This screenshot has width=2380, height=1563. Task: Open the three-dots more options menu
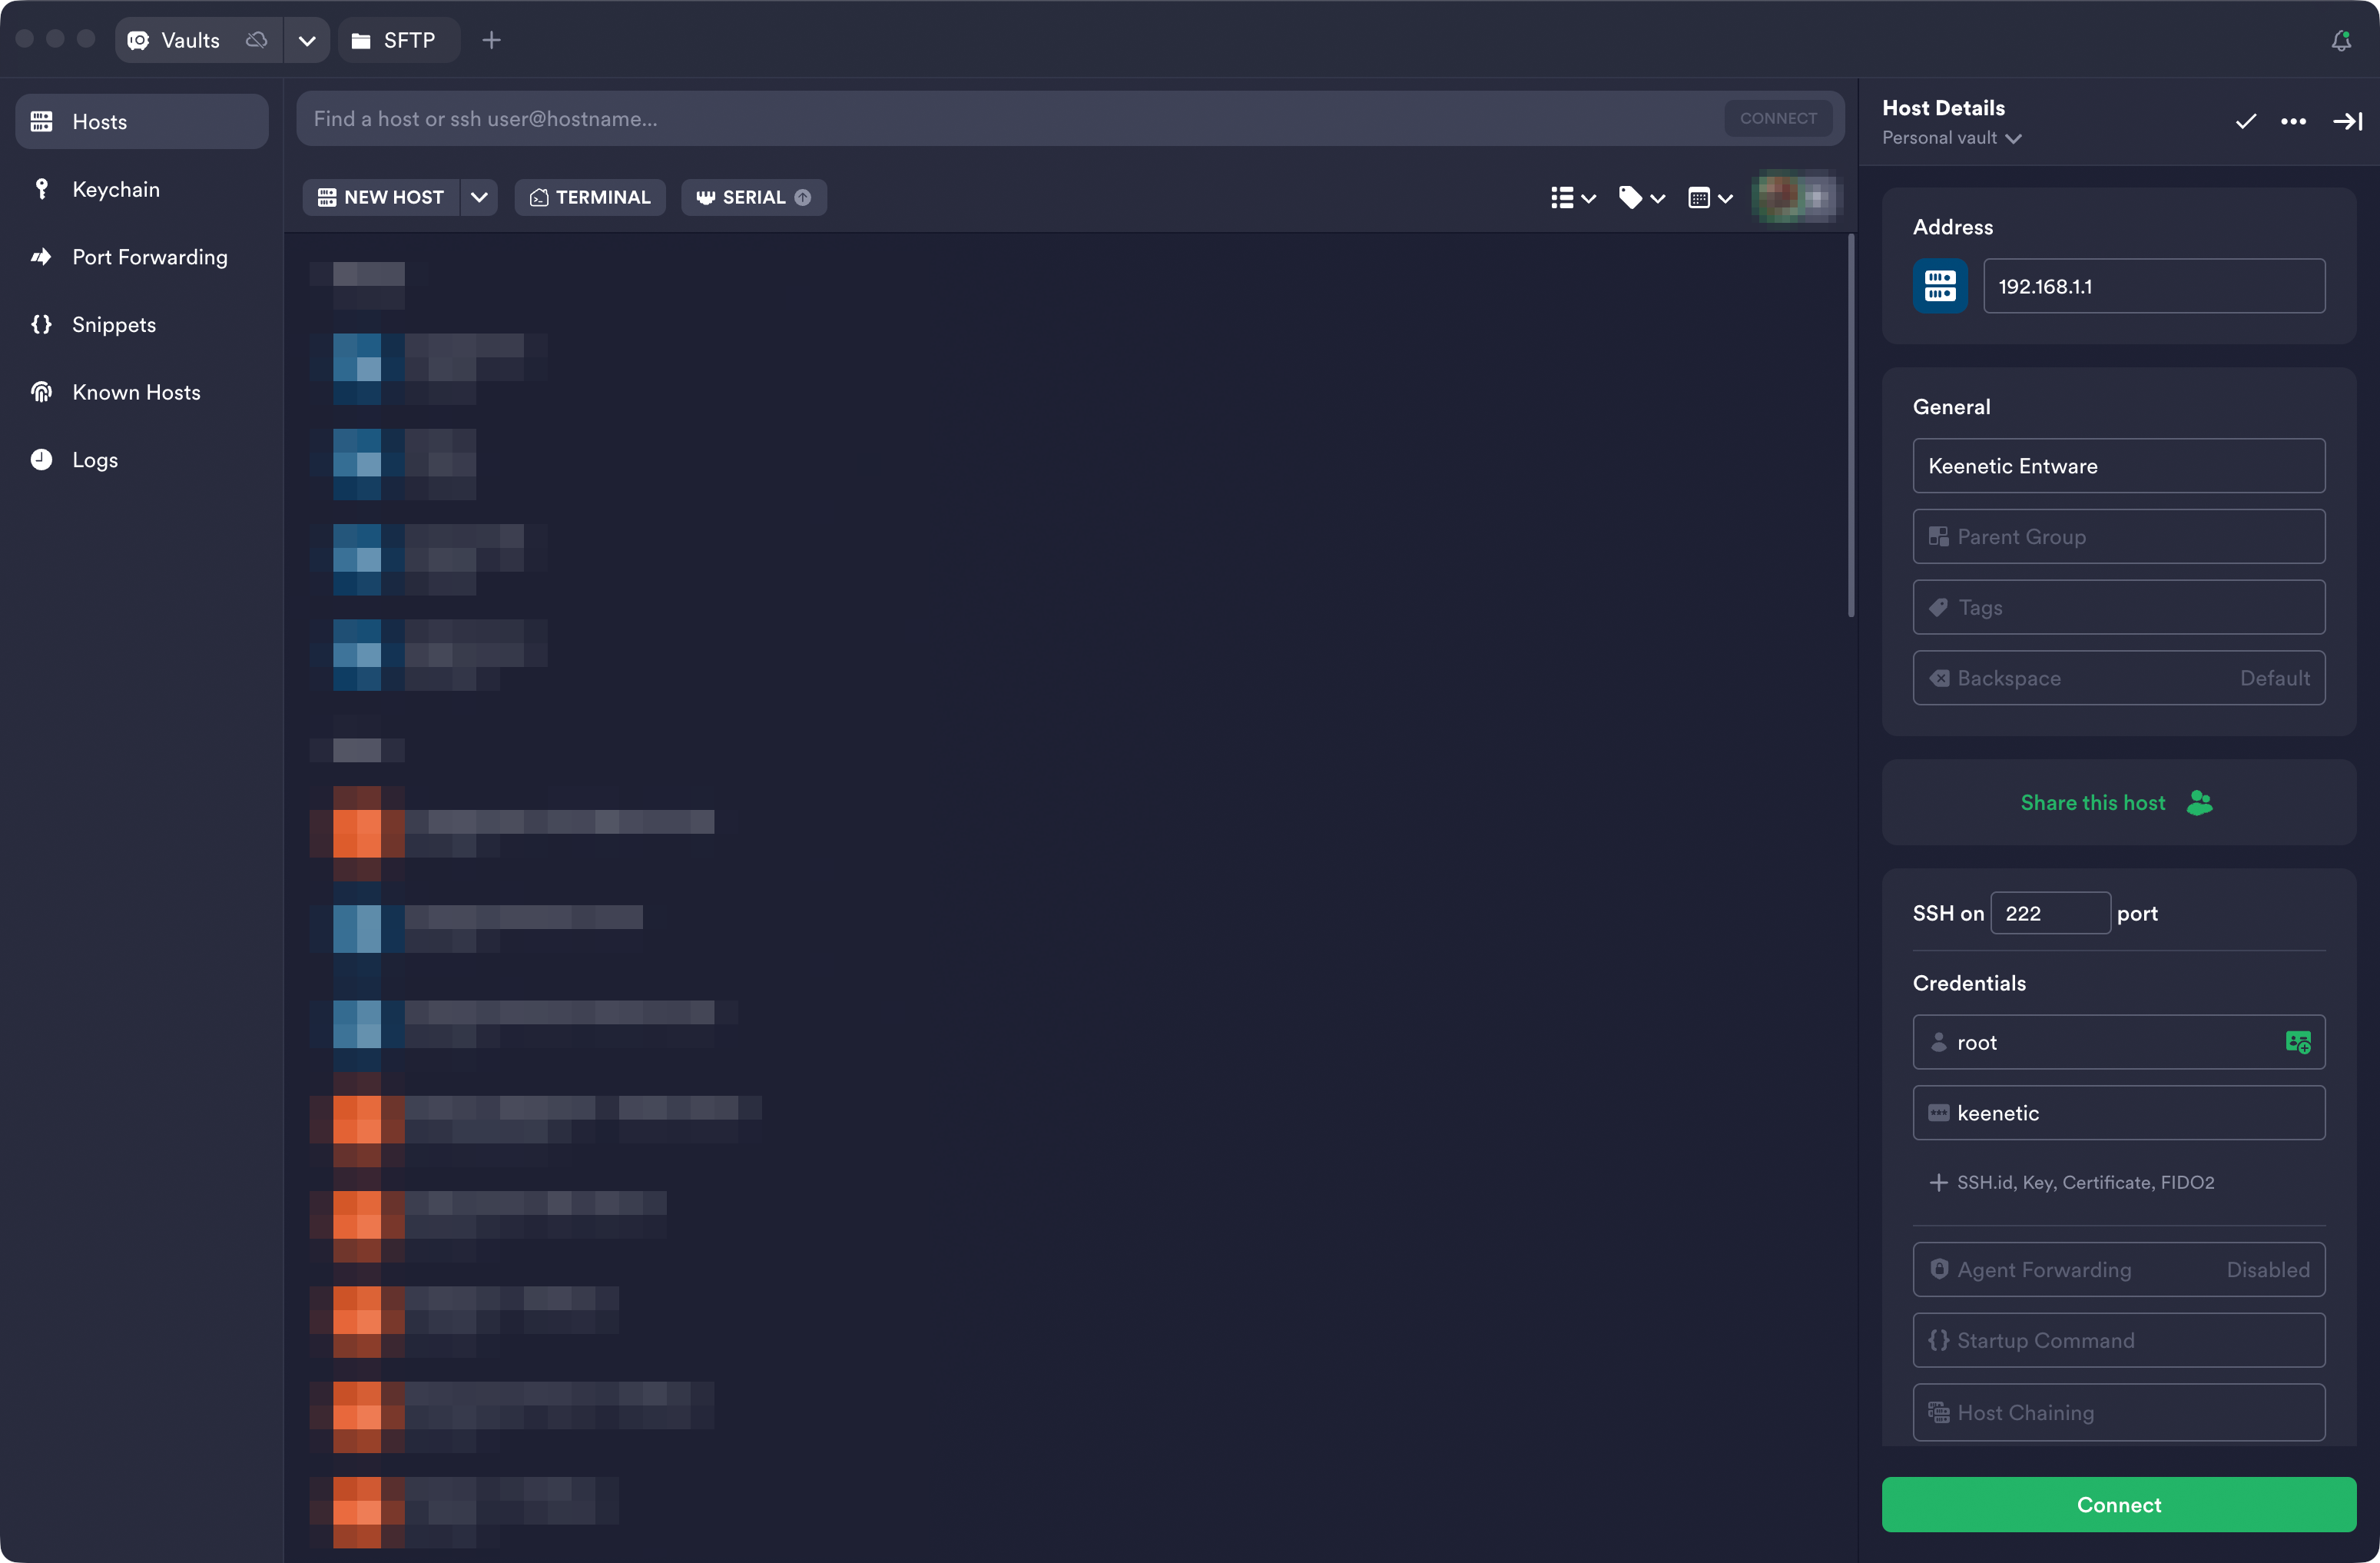(x=2293, y=121)
